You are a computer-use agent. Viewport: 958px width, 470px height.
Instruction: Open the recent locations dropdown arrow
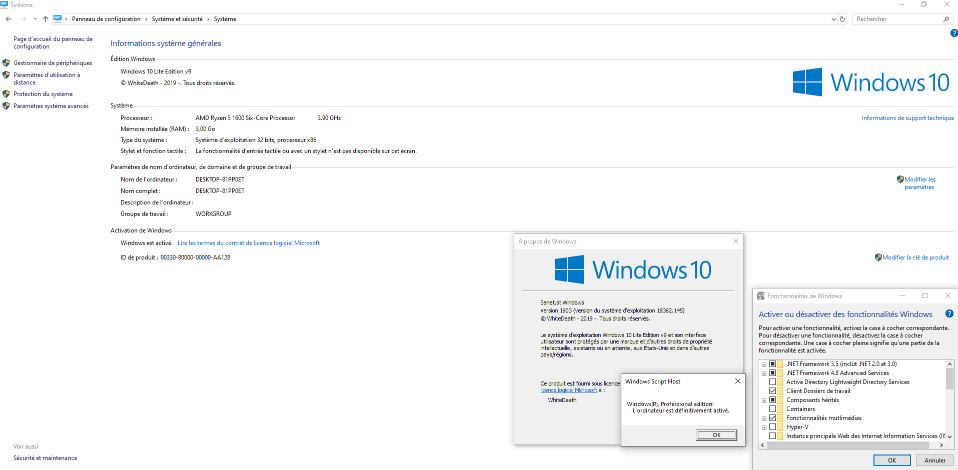[x=35, y=19]
